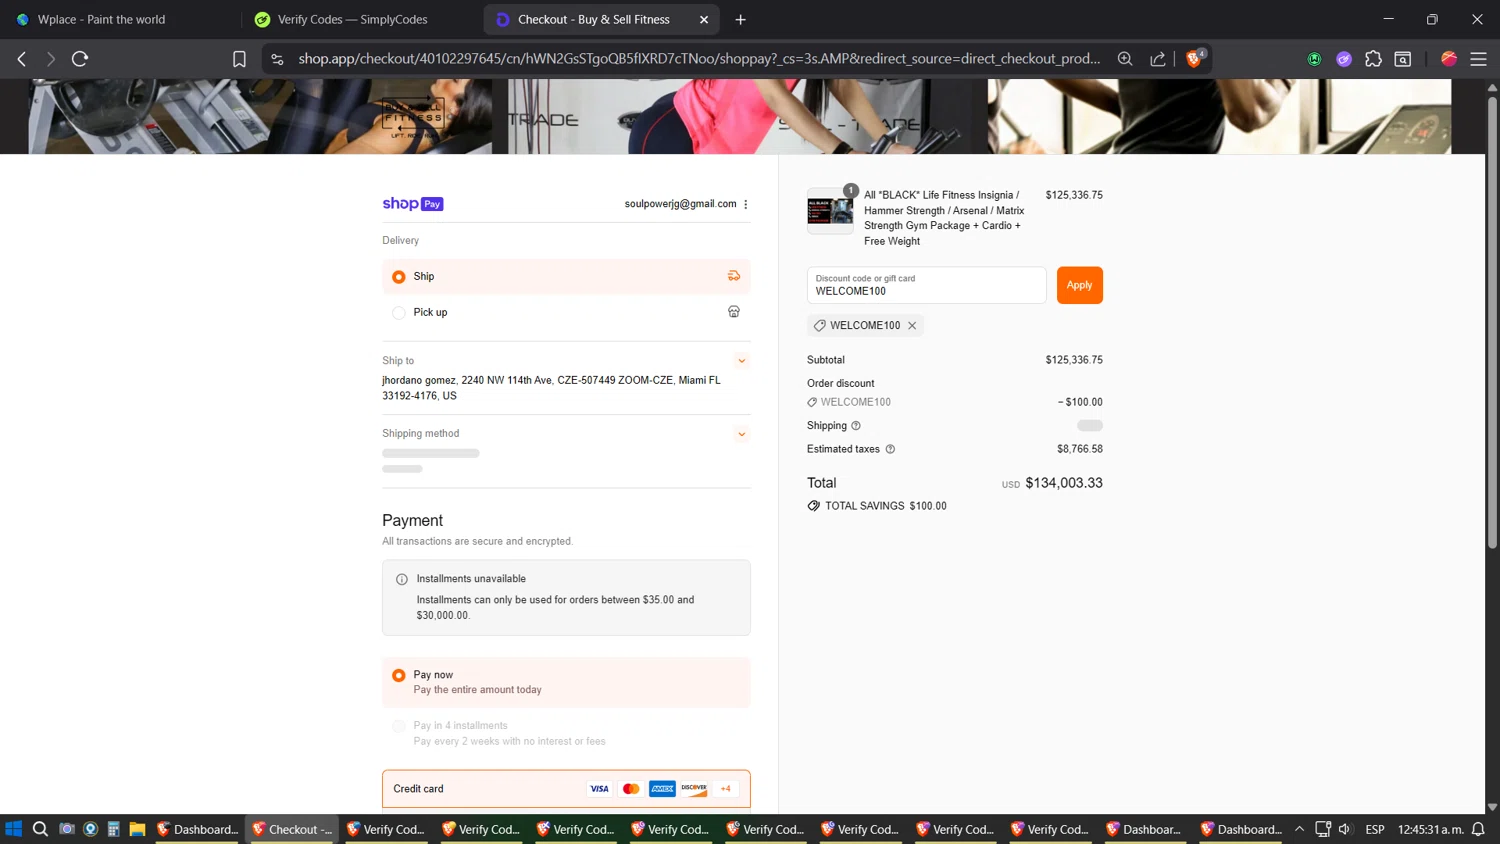This screenshot has height=844, width=1500.
Task: Click the Visa card icon
Action: [x=599, y=789]
